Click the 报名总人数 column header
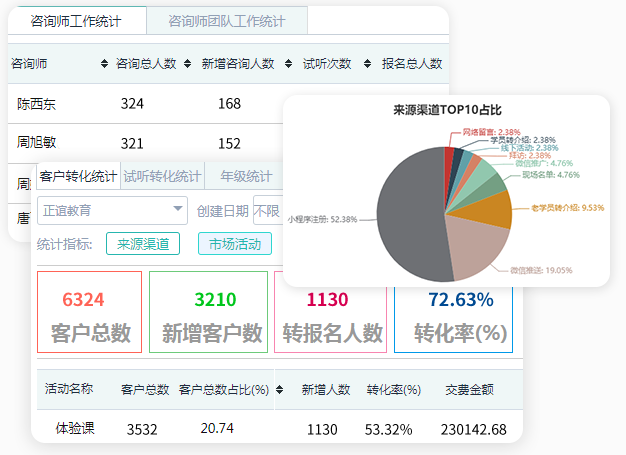 click(412, 63)
